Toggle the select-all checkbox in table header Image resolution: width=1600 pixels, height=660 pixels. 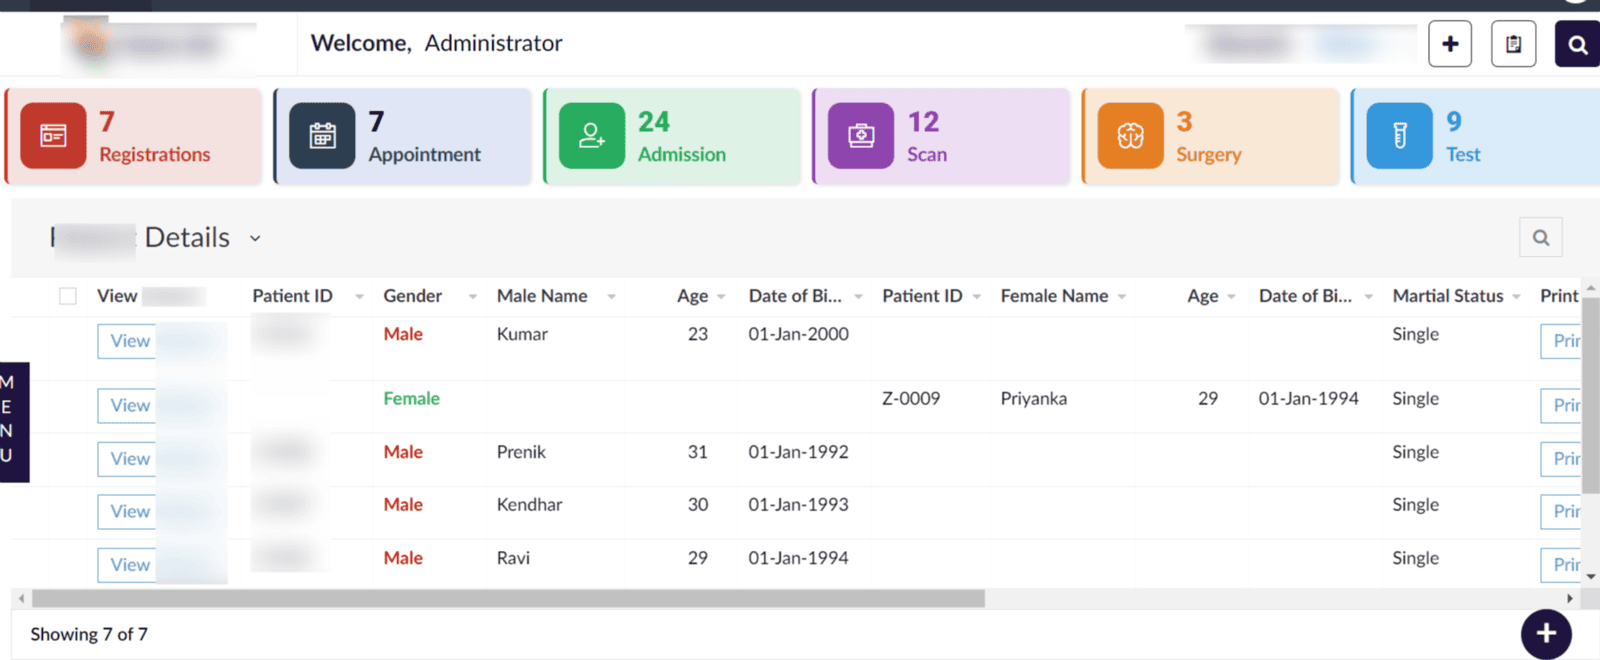coord(68,296)
